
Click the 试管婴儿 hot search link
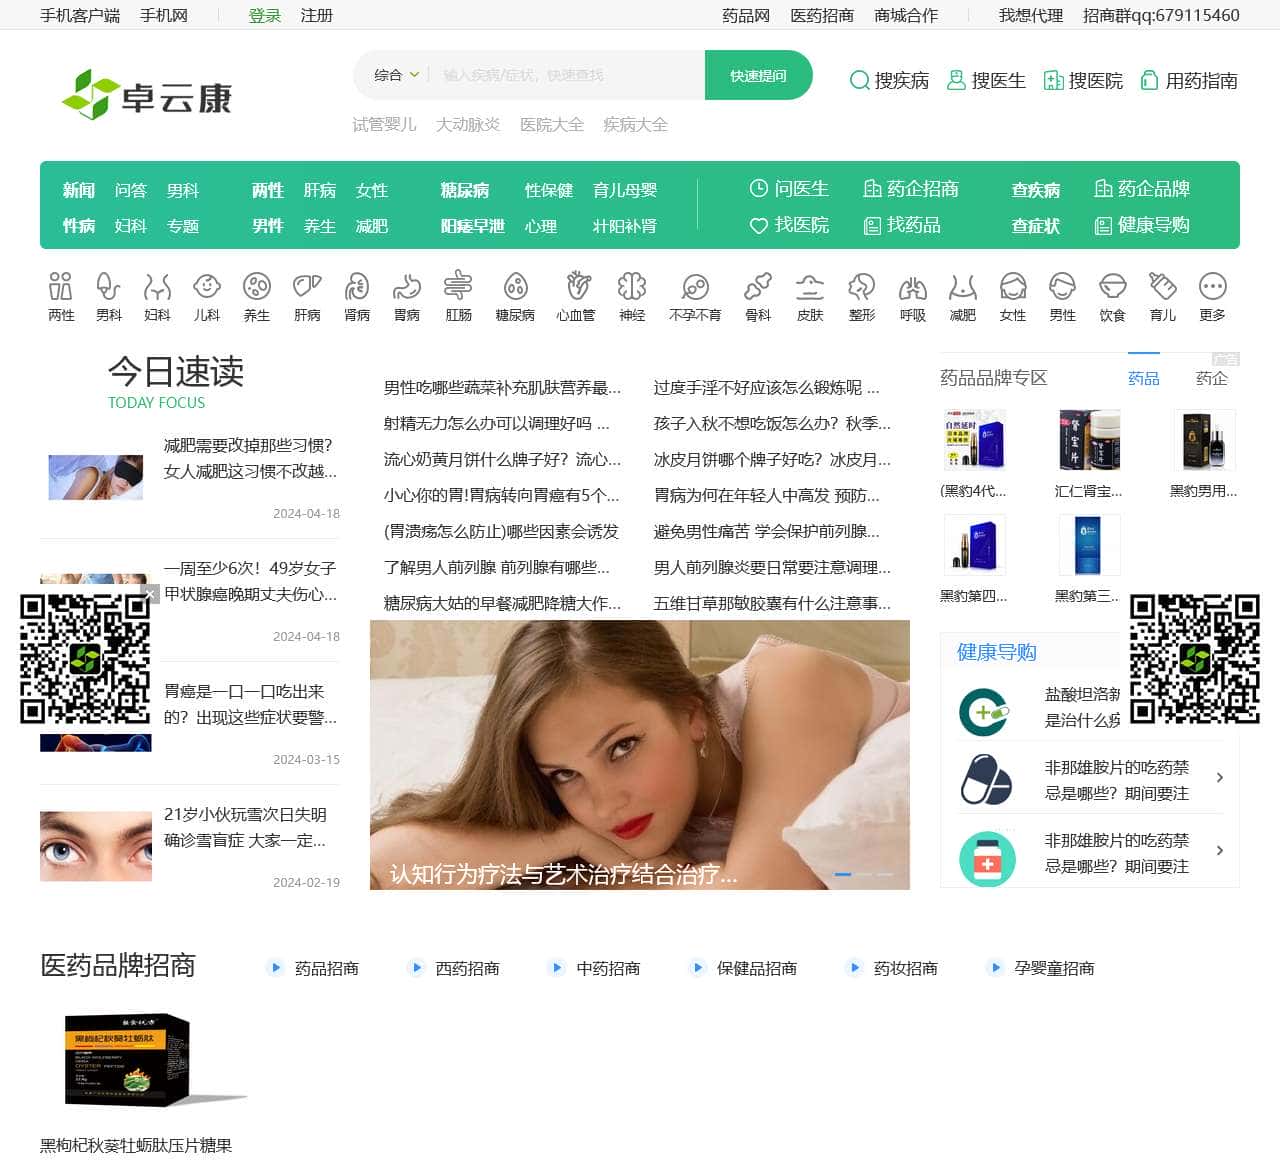click(x=384, y=125)
